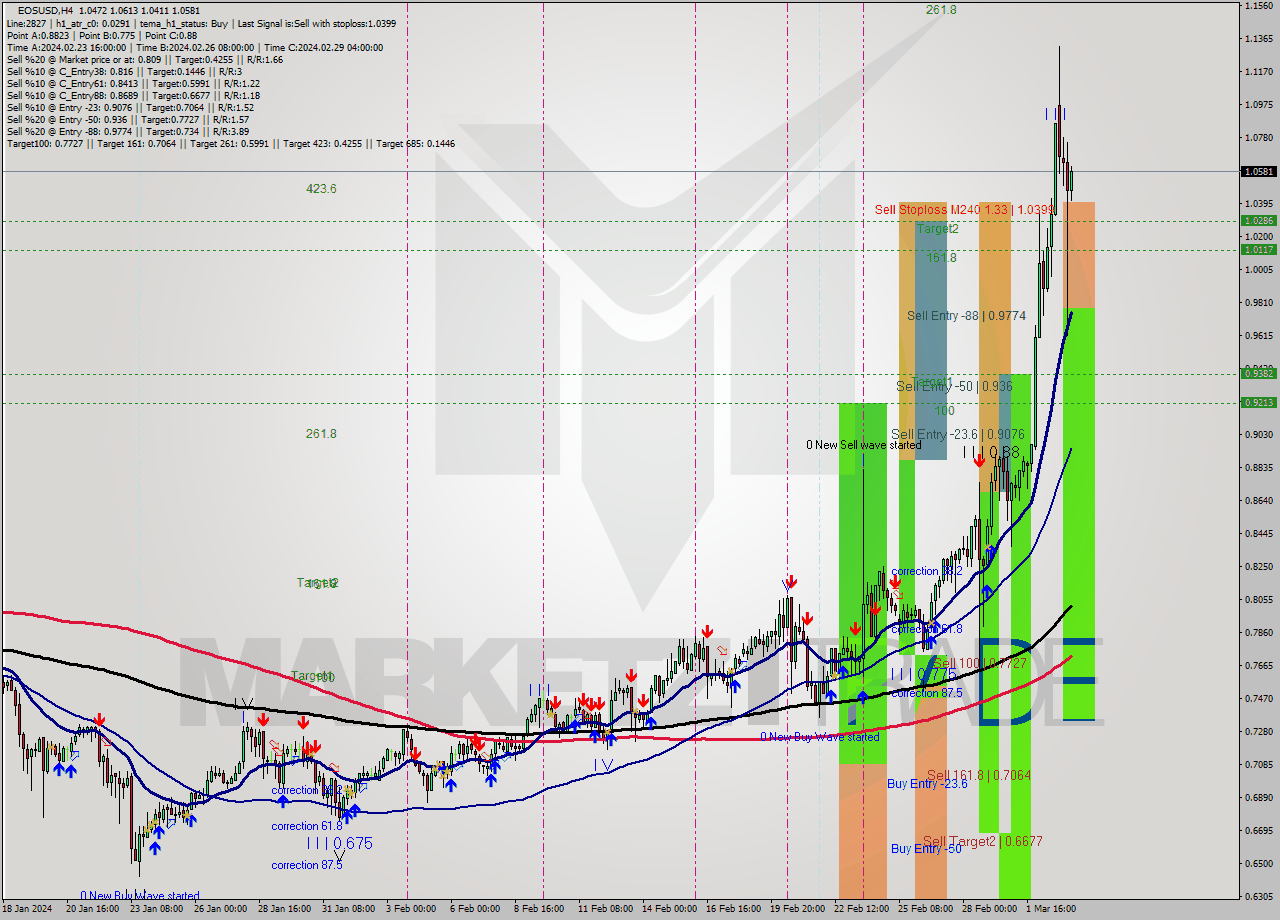Click the 1.0975 price axis label
Screen dimensions: 1280x920
(x=1259, y=105)
